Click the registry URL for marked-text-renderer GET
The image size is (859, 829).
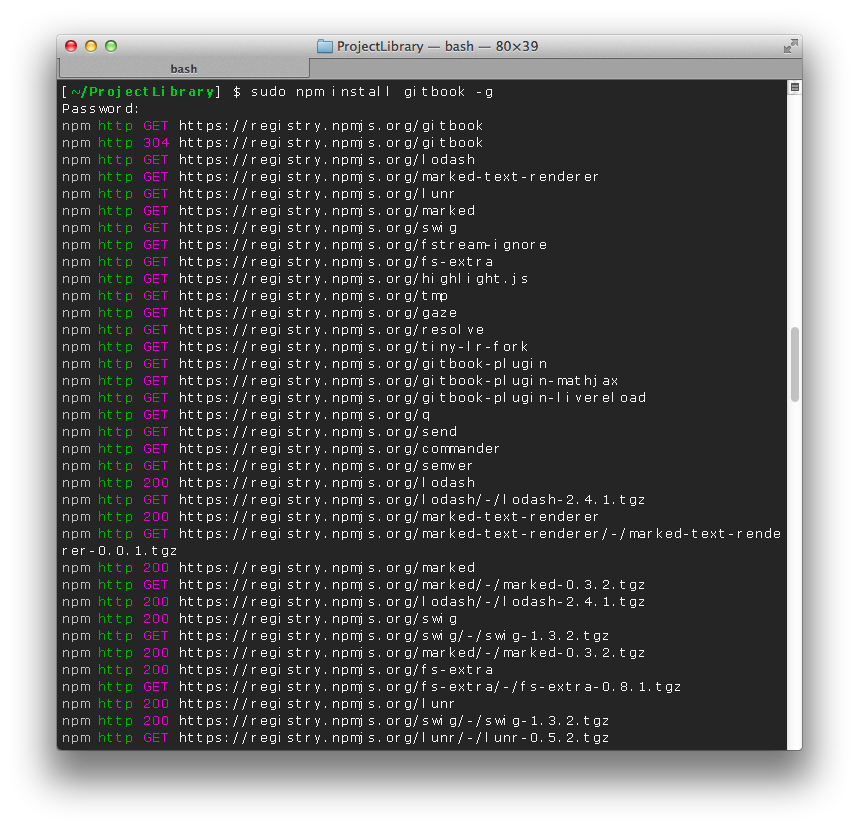(389, 177)
